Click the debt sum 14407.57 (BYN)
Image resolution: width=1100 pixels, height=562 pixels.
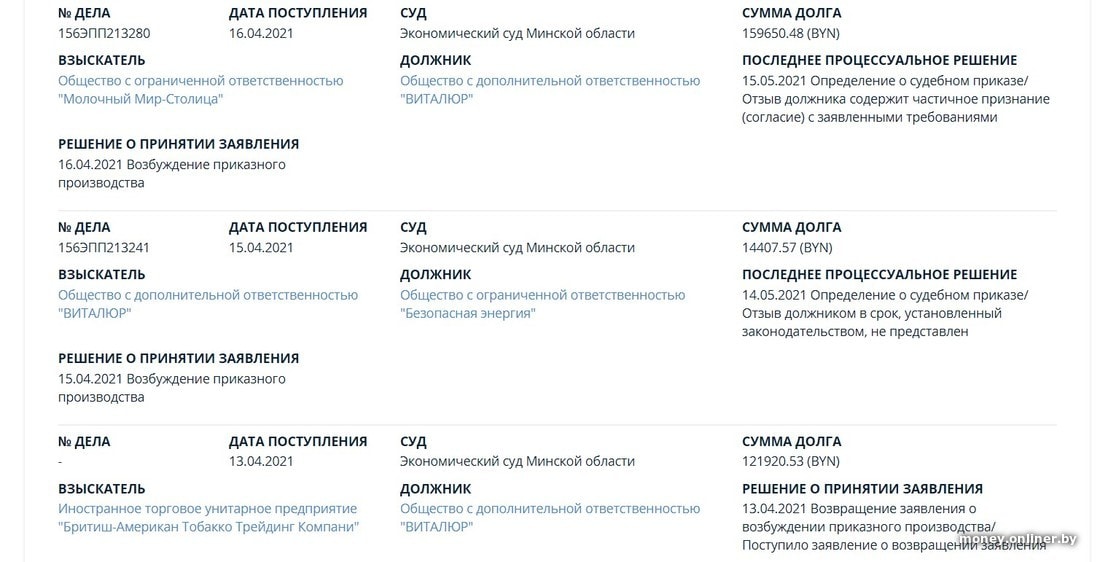click(x=787, y=247)
